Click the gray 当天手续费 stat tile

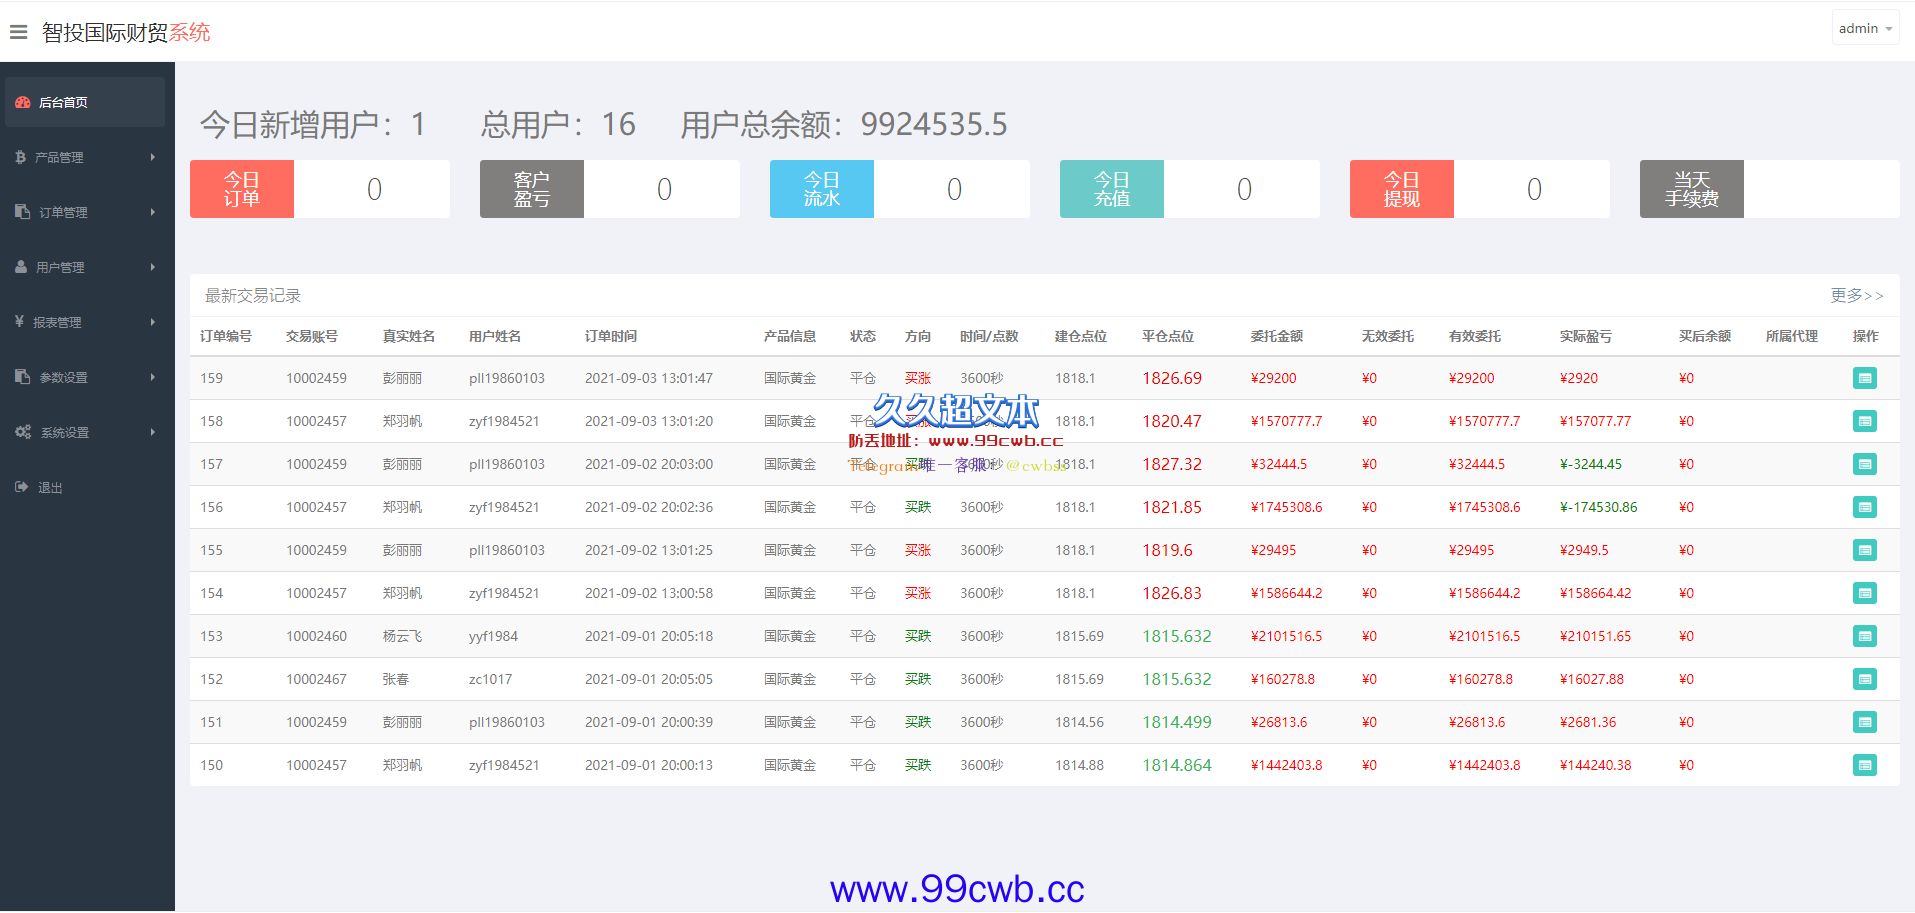coord(1692,189)
